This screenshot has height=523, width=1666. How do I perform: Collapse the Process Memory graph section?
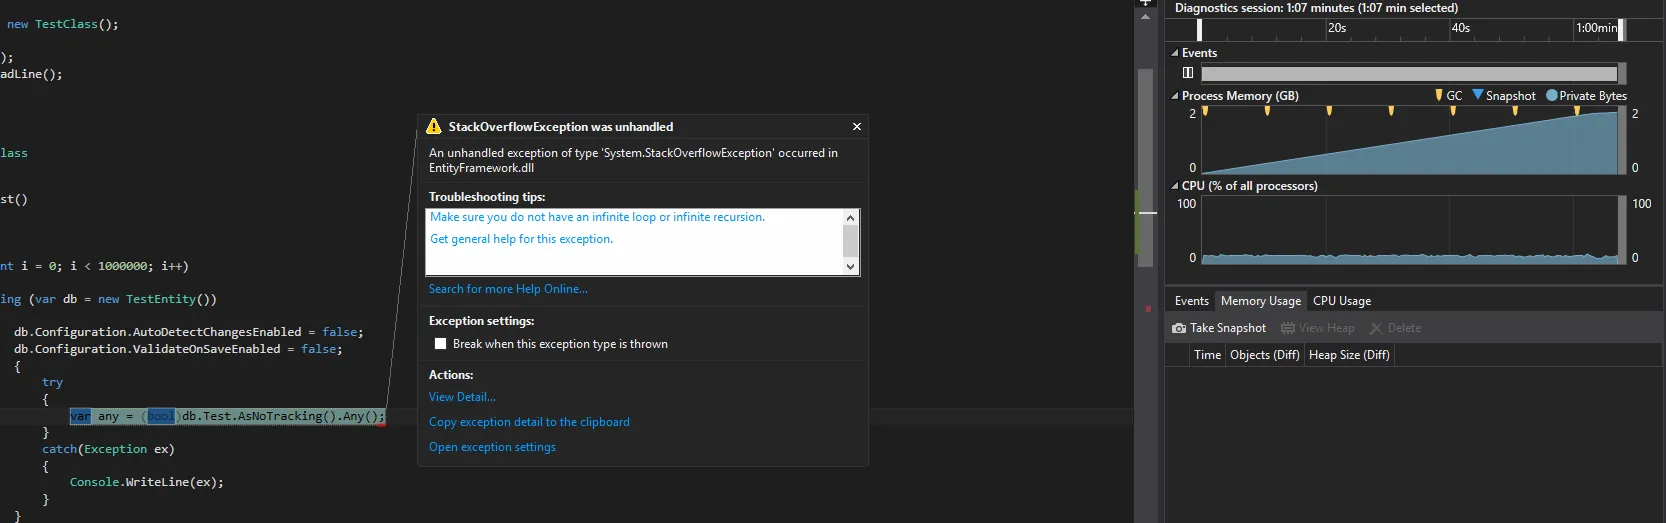click(1175, 96)
